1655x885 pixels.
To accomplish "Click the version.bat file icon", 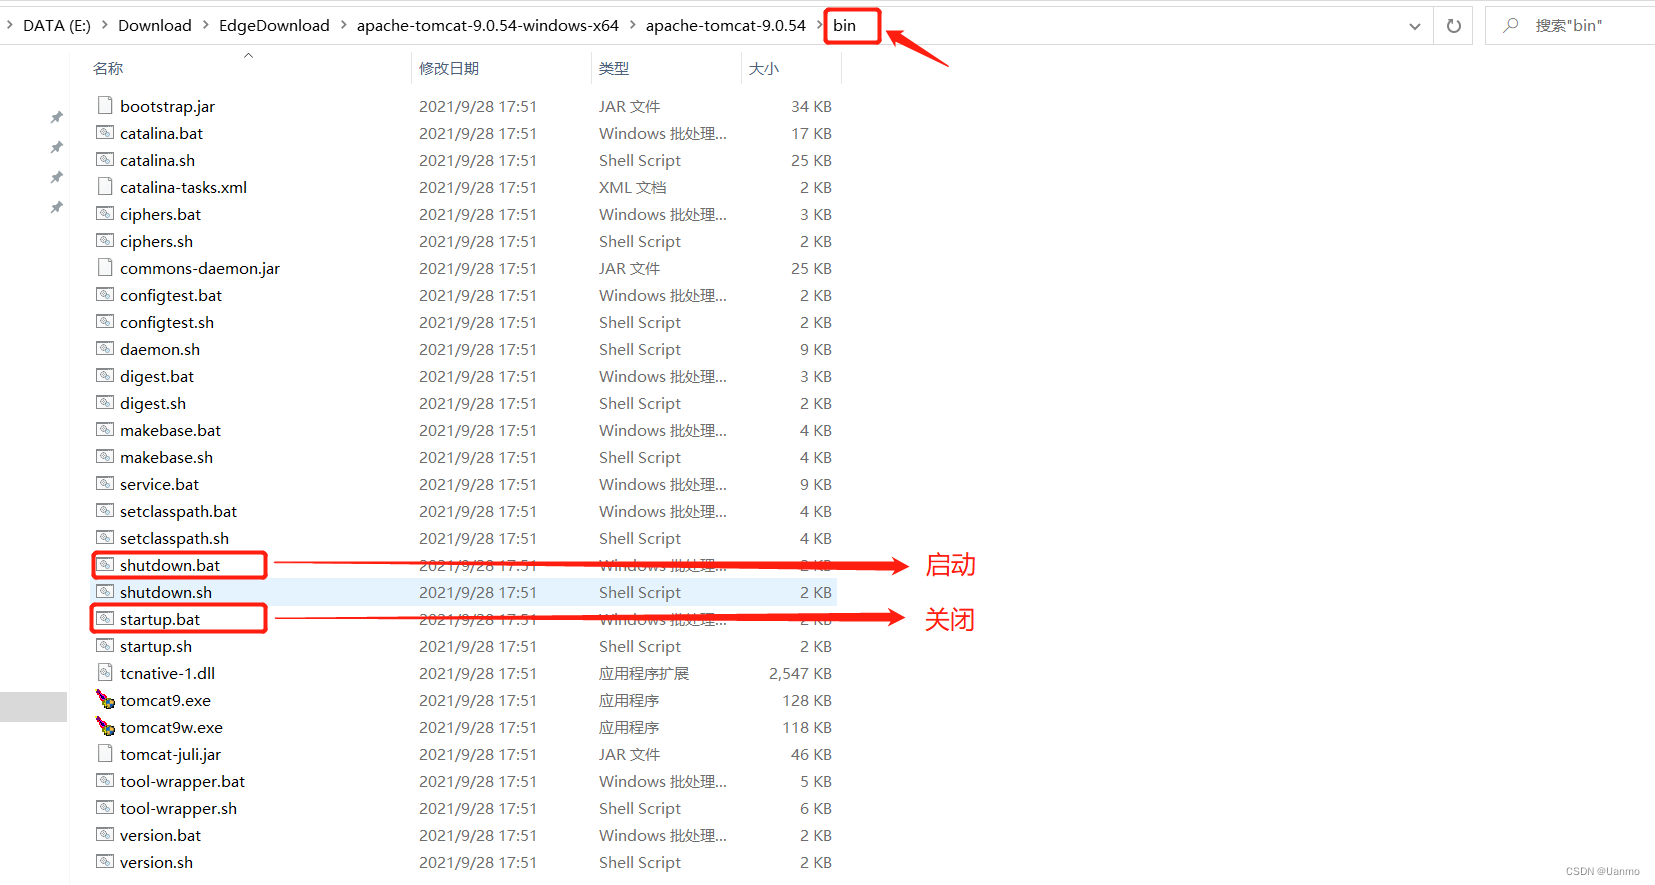I will coord(105,834).
